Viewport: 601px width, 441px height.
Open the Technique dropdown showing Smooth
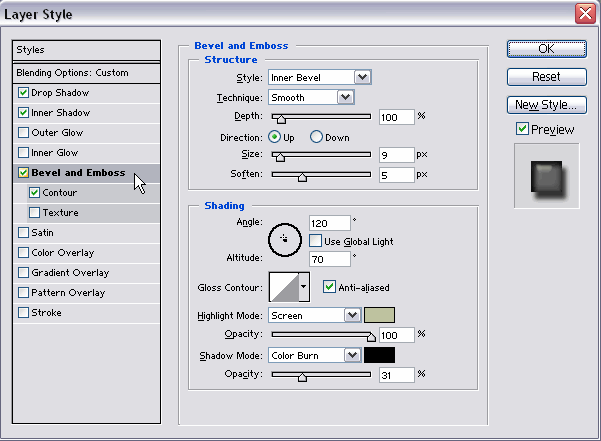point(311,97)
